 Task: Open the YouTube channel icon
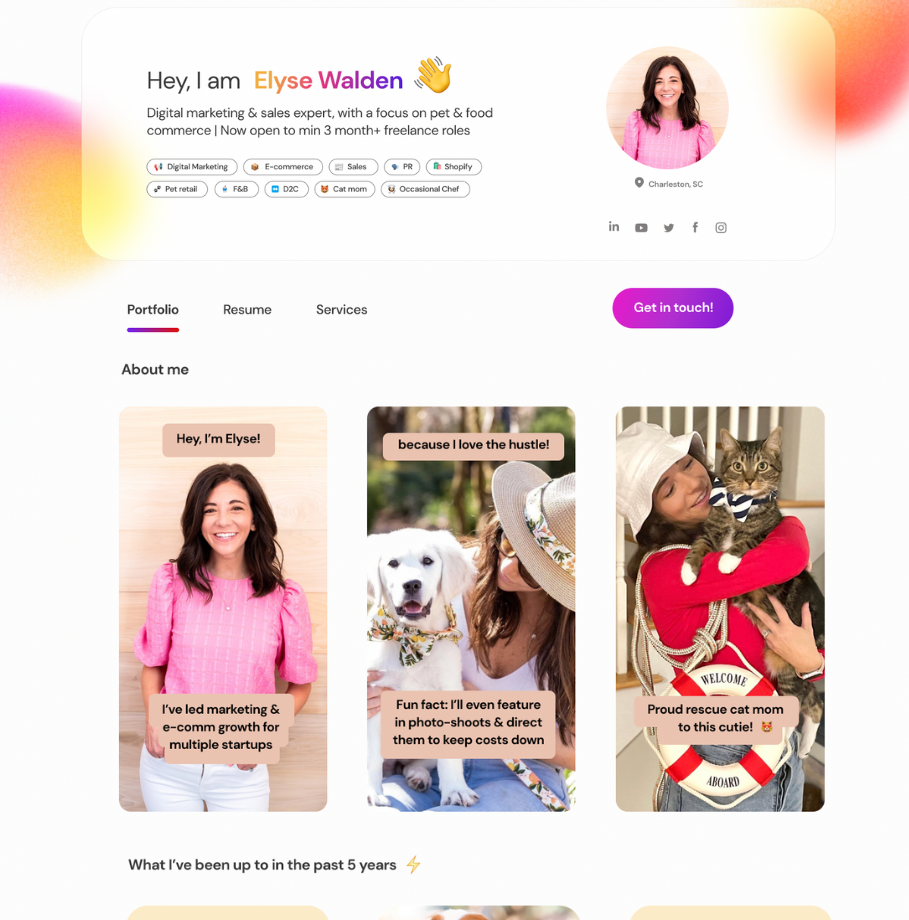click(x=641, y=228)
